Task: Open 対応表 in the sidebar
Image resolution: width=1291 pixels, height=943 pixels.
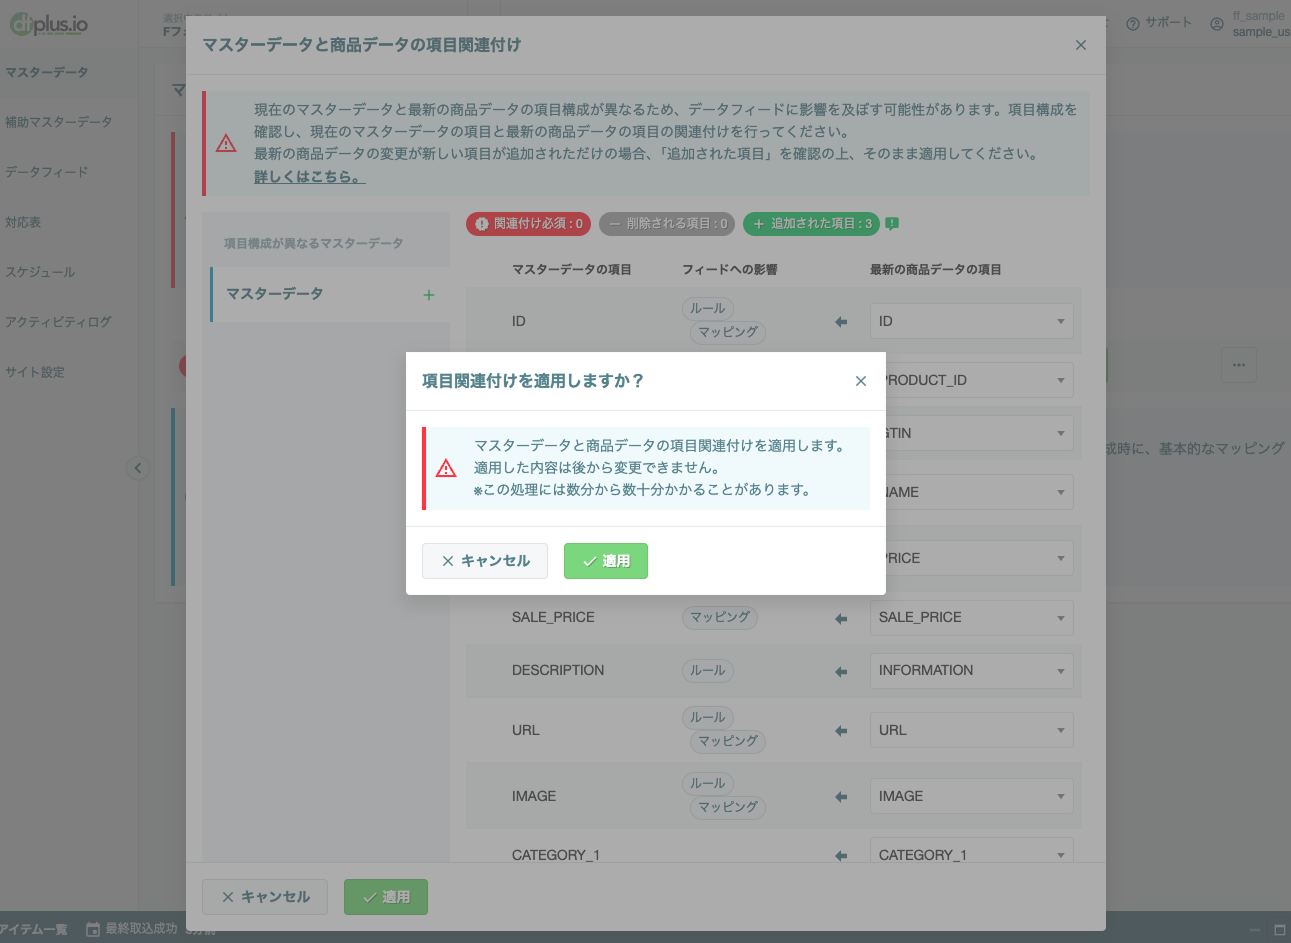Action: pos(23,222)
